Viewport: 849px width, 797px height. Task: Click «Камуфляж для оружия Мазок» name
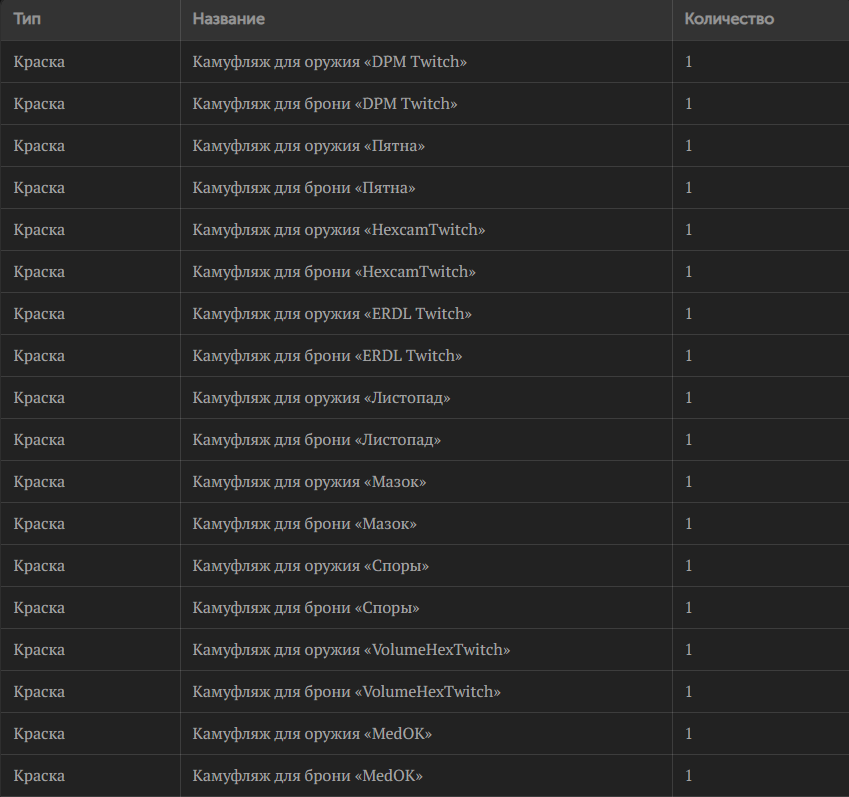[309, 482]
